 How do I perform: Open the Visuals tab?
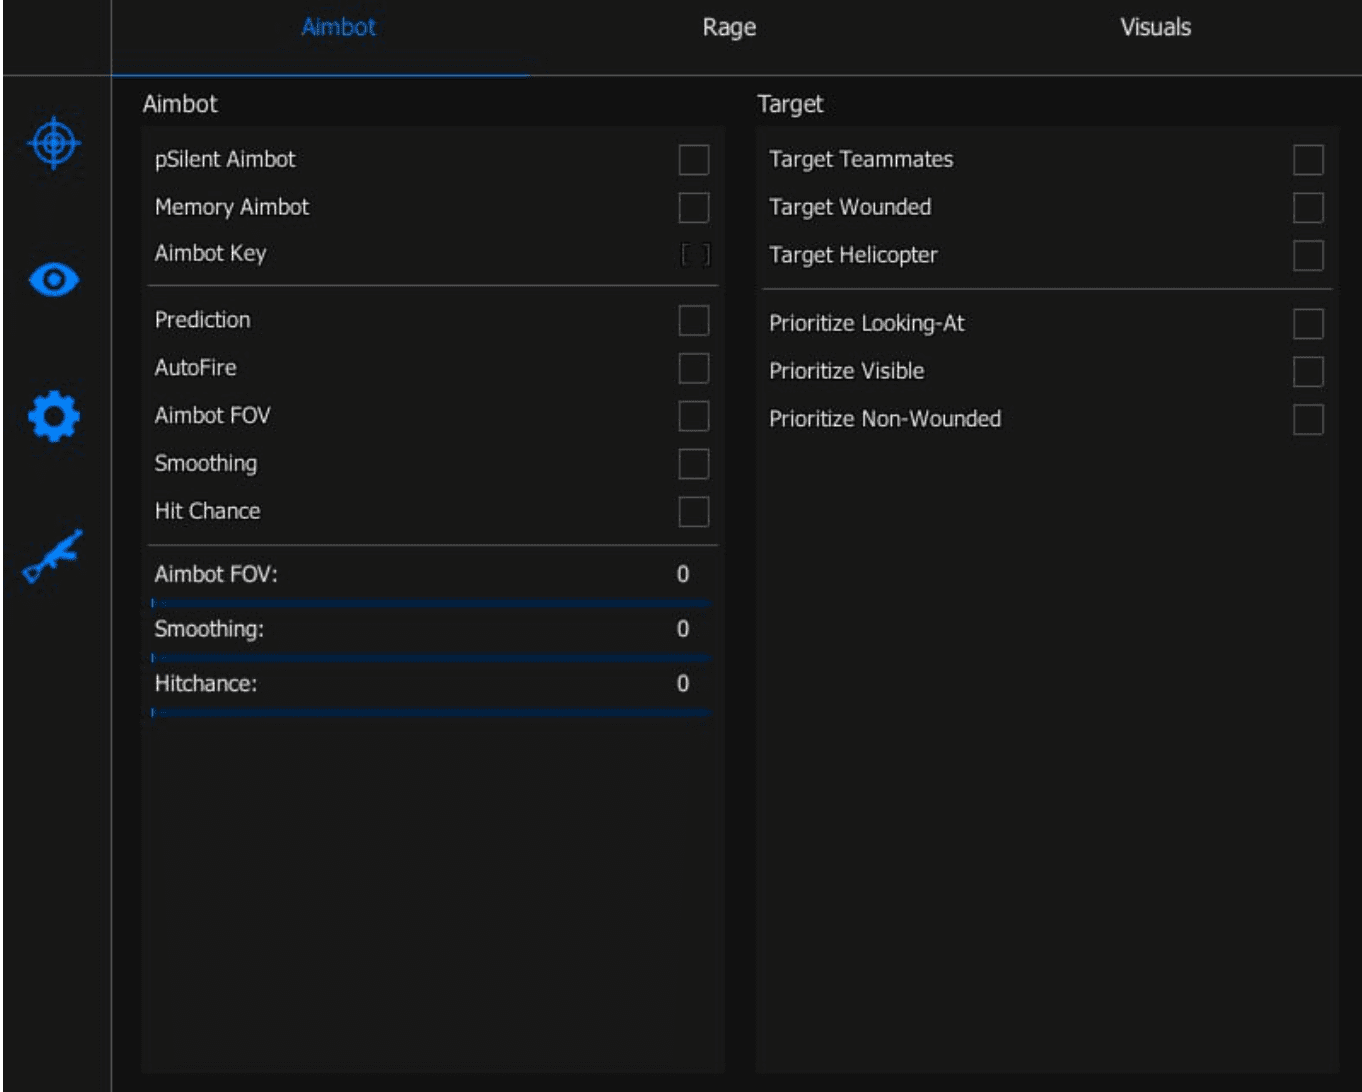(x=1155, y=28)
